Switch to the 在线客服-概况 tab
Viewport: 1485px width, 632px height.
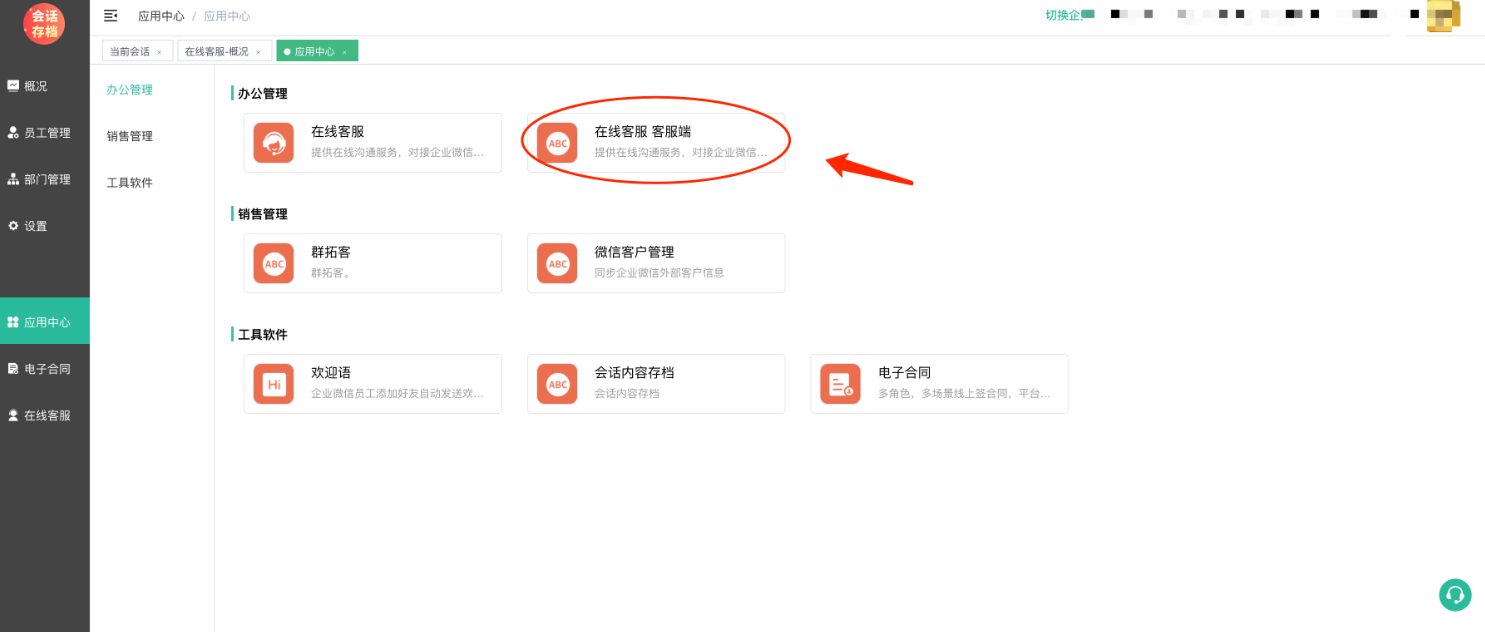216,51
